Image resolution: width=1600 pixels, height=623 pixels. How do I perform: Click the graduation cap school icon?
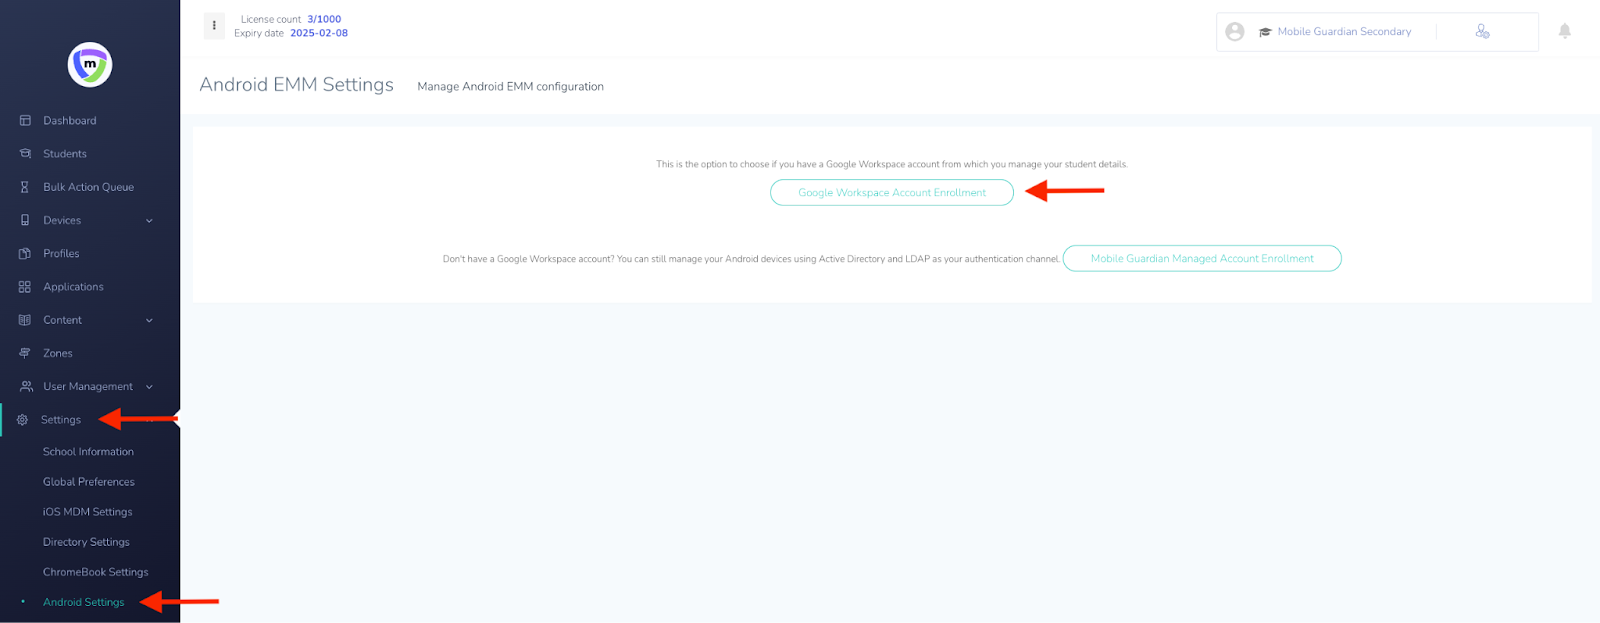point(1265,32)
